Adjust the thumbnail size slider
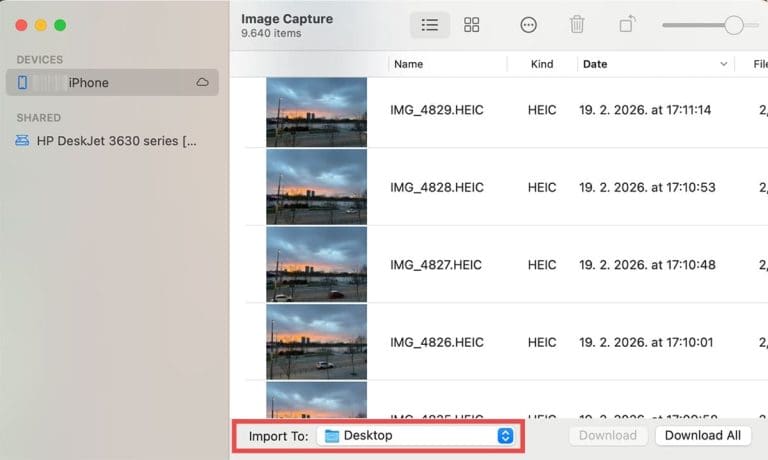Image resolution: width=768 pixels, height=460 pixels. pos(734,25)
